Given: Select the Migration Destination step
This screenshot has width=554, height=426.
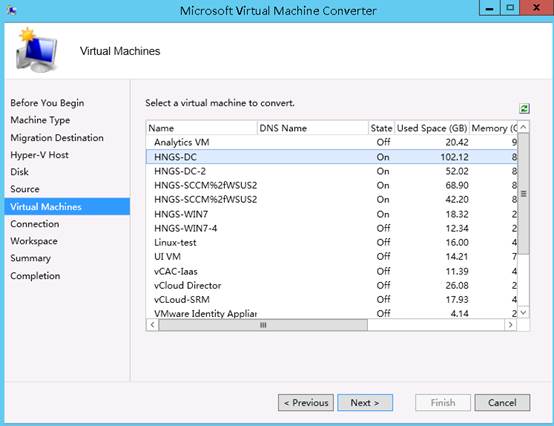Looking at the screenshot, I should pos(57,137).
